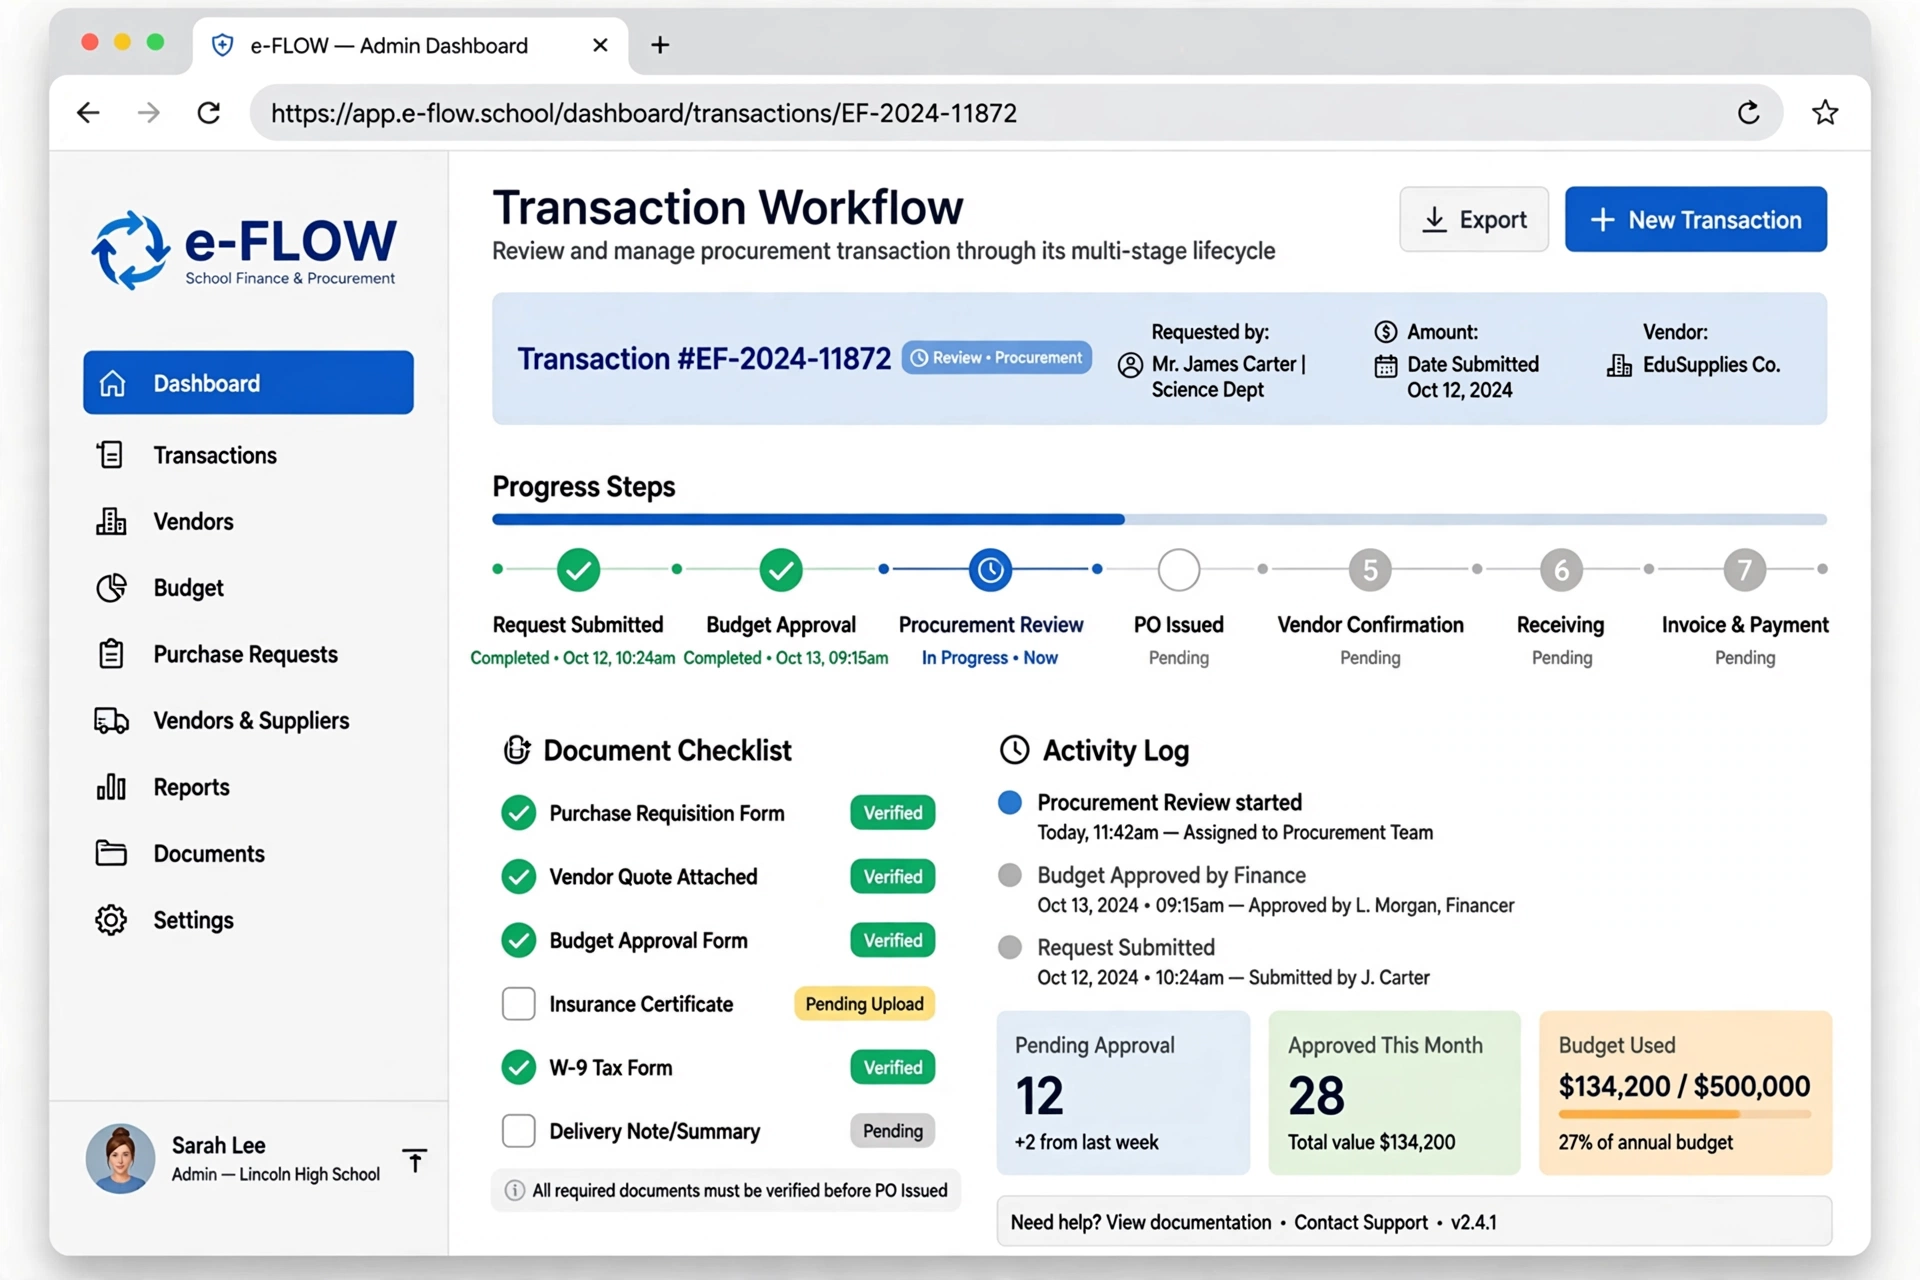
Task: Open the Pending Approval card
Action: click(1123, 1093)
